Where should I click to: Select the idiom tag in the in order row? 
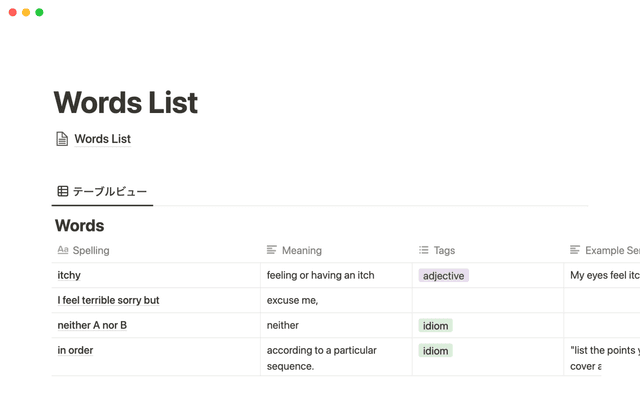435,351
